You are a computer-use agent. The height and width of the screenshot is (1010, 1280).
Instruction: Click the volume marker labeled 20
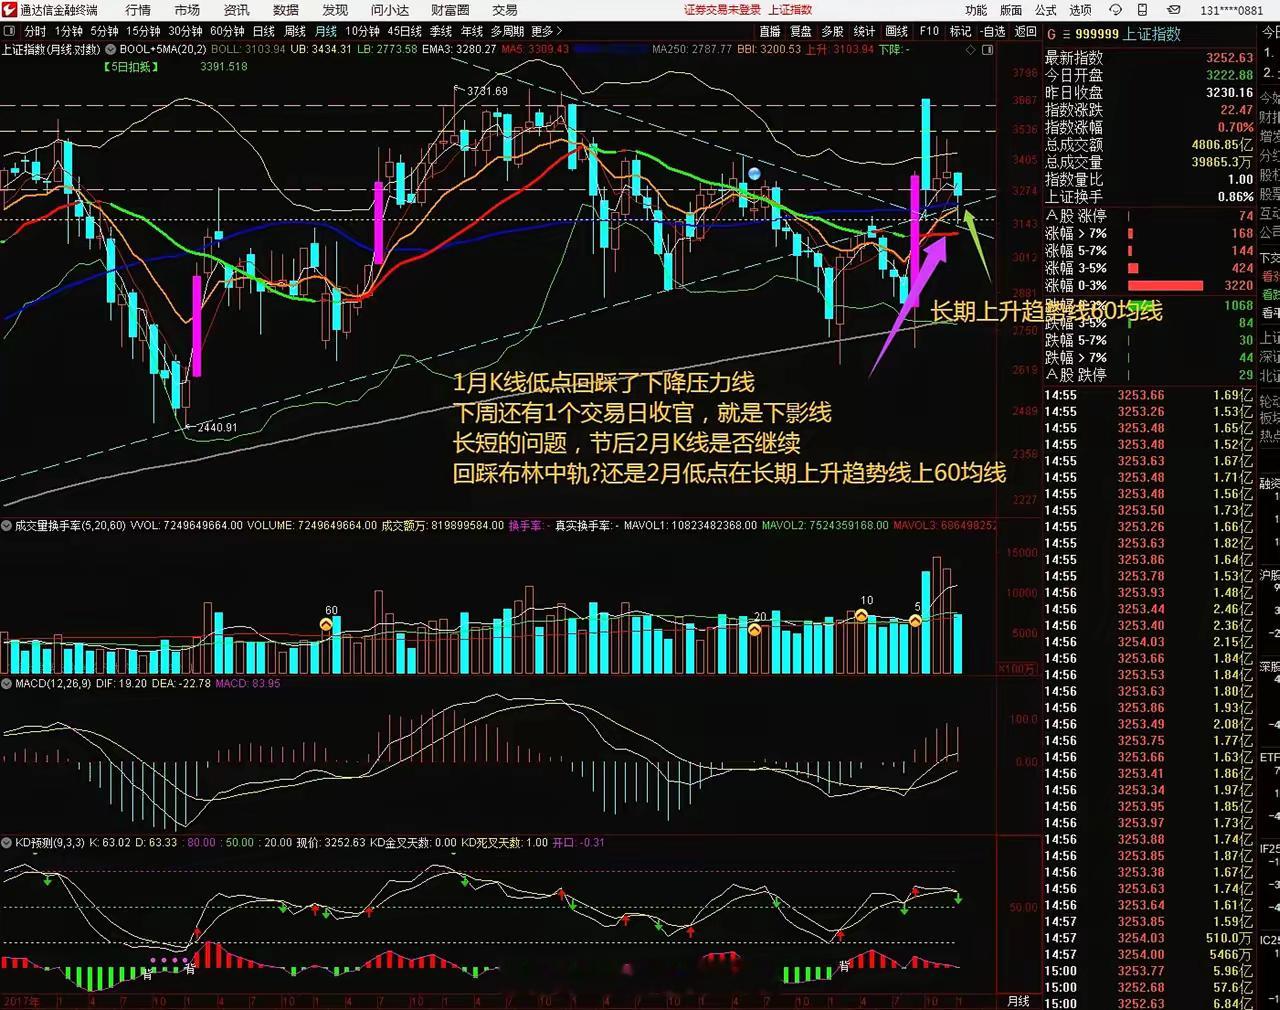click(754, 629)
